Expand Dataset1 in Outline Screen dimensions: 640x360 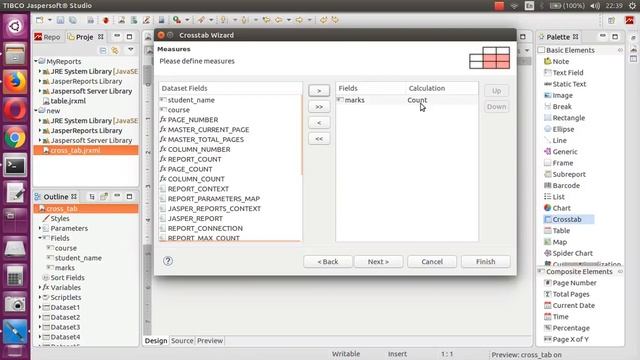click(40, 307)
